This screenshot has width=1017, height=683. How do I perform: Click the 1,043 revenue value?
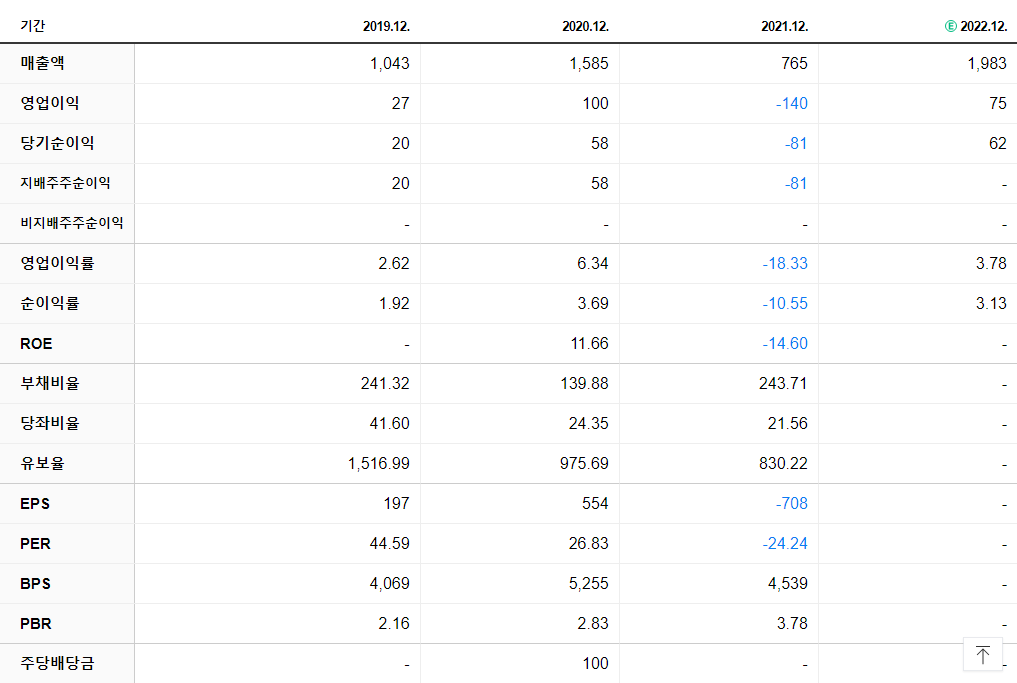click(x=389, y=64)
